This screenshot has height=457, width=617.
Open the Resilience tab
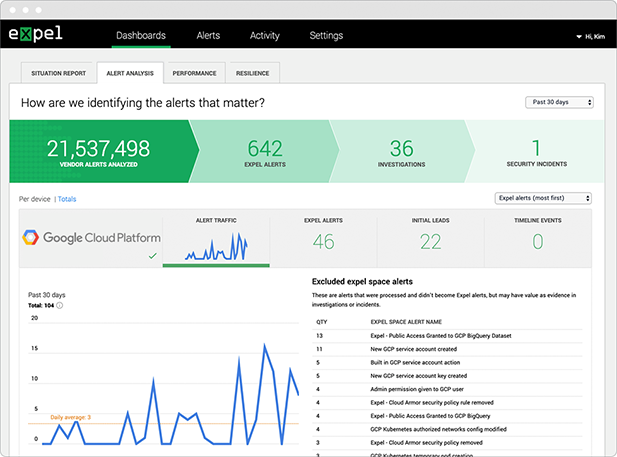point(253,73)
